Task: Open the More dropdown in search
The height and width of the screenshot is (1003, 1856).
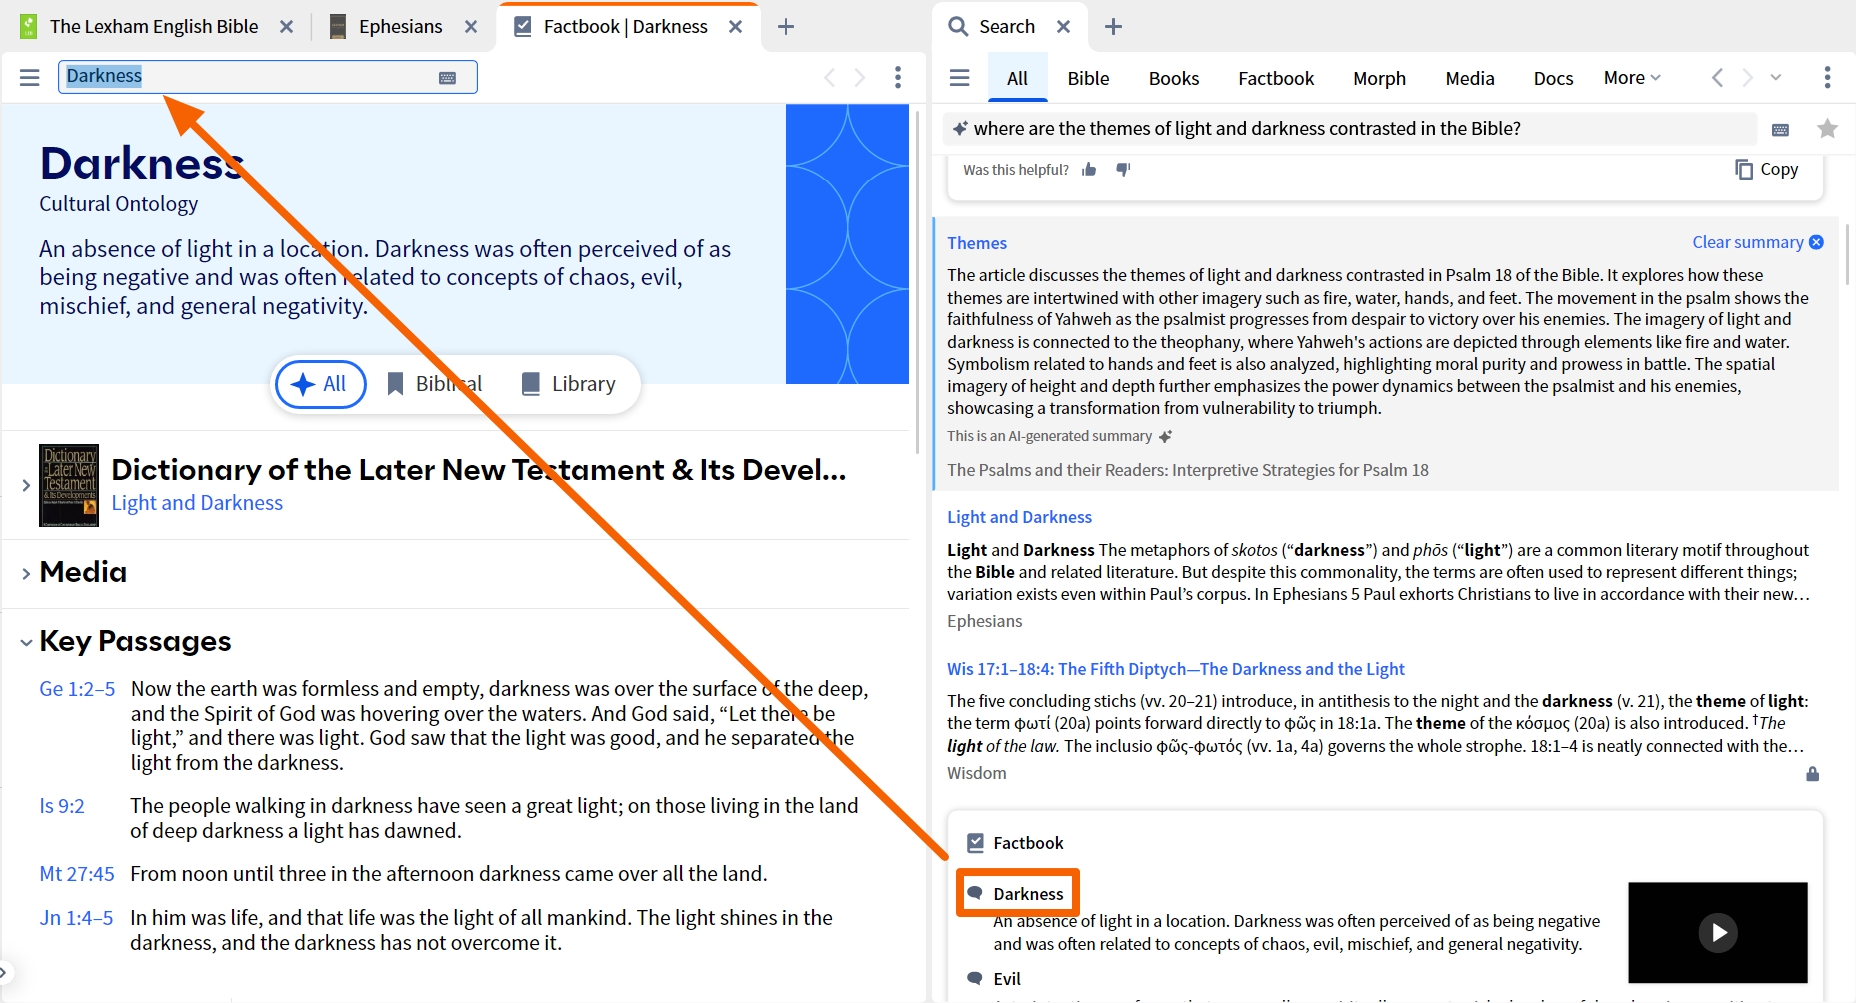Action: (x=1632, y=78)
